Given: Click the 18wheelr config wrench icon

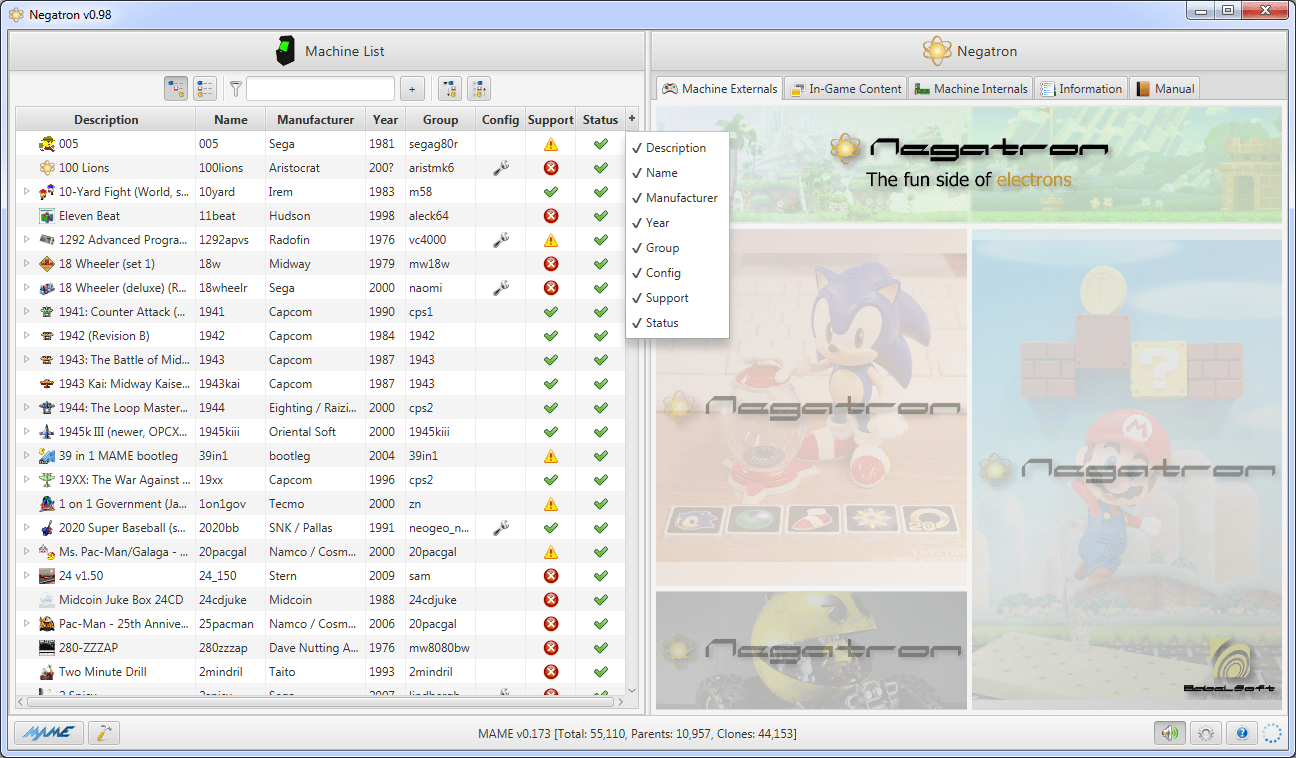Looking at the screenshot, I should point(501,288).
